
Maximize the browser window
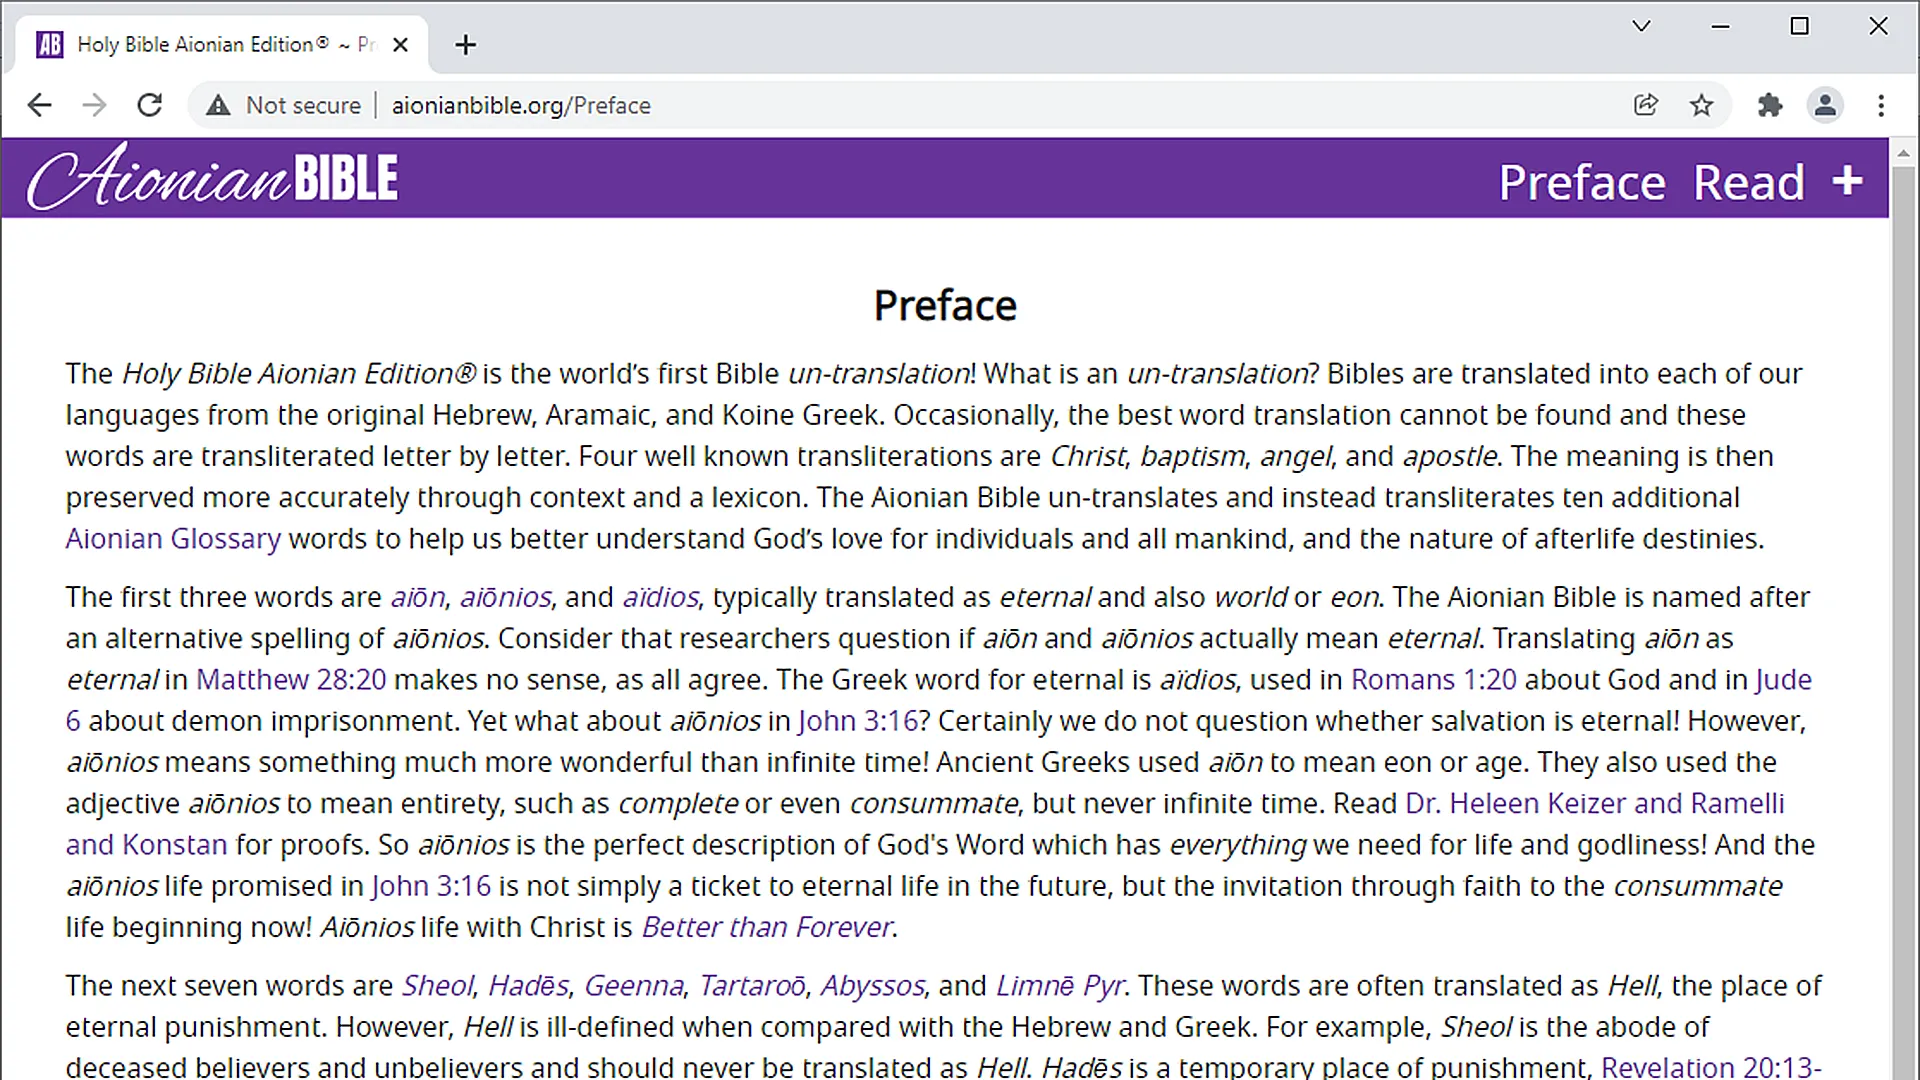click(x=1799, y=26)
